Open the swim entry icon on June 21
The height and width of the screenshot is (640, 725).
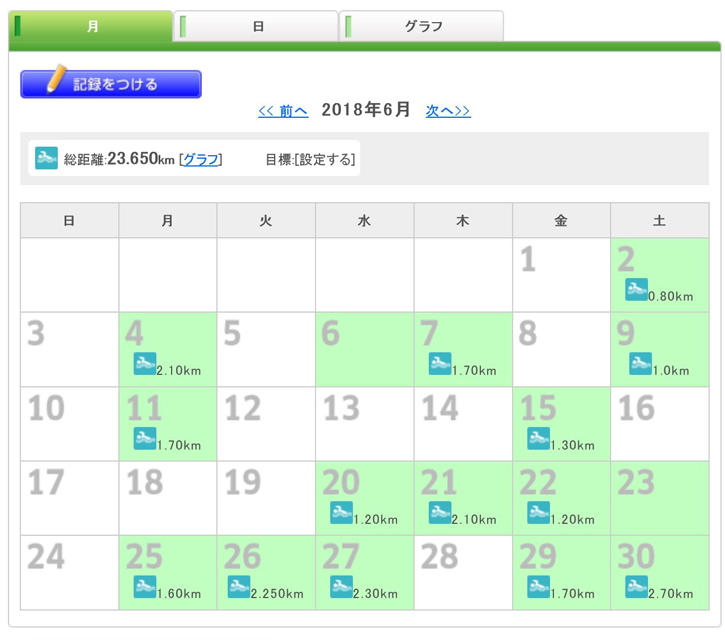tap(440, 513)
